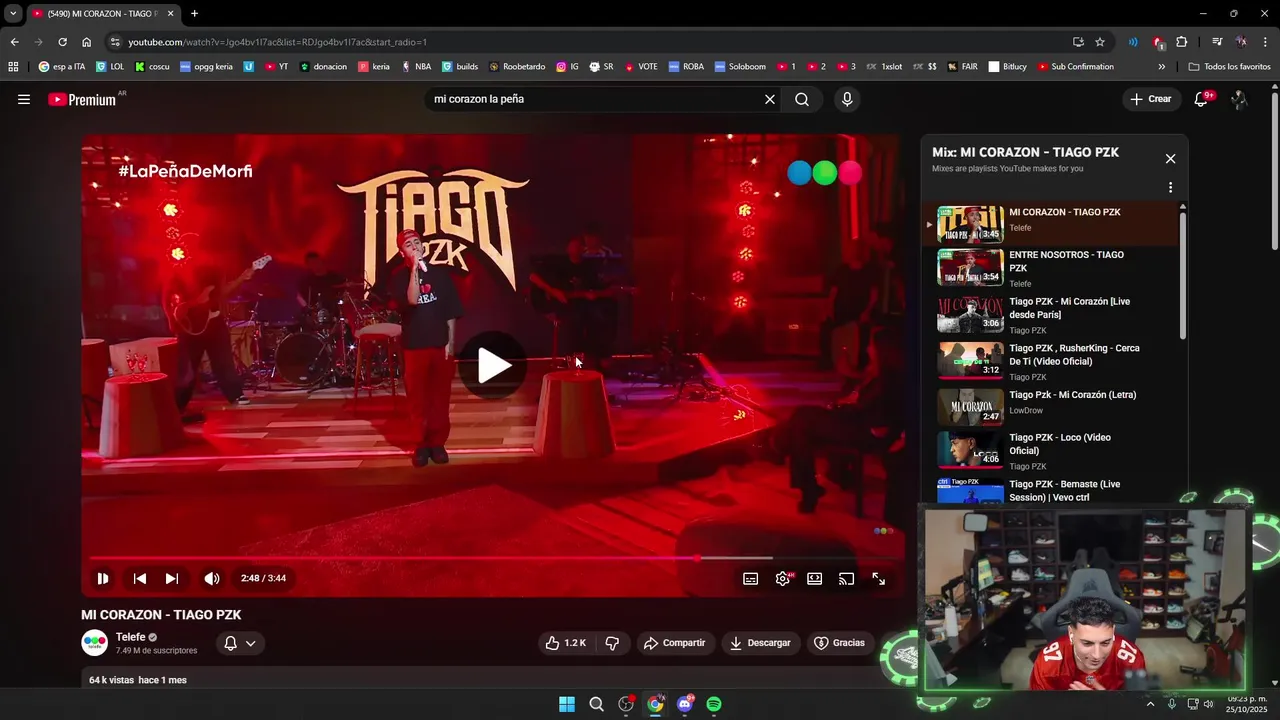Click the Gracias button

(840, 643)
